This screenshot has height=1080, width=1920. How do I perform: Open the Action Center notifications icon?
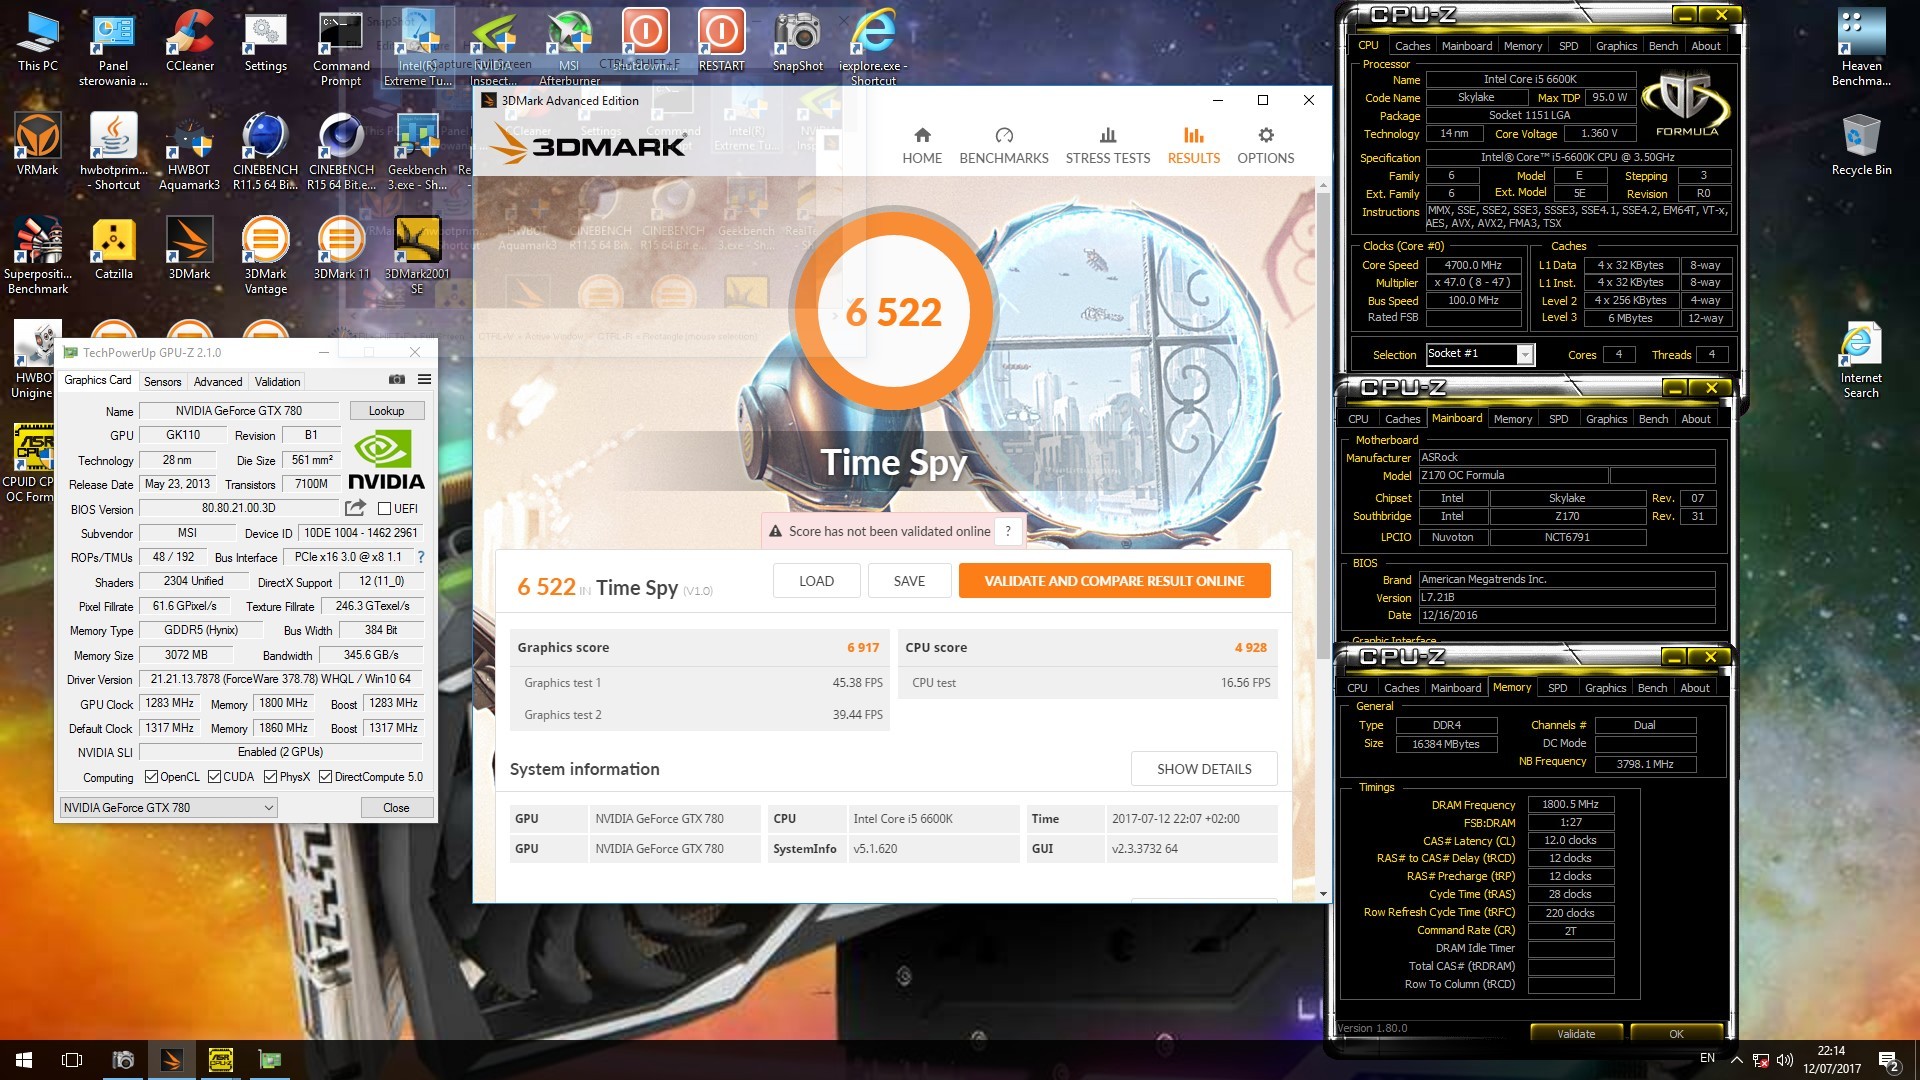click(x=1888, y=1060)
